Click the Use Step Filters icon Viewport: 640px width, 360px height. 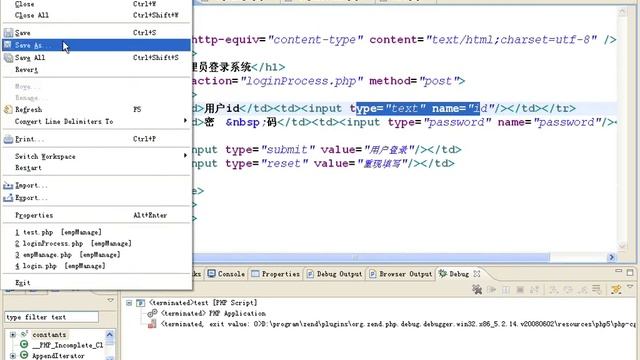tap(616, 289)
